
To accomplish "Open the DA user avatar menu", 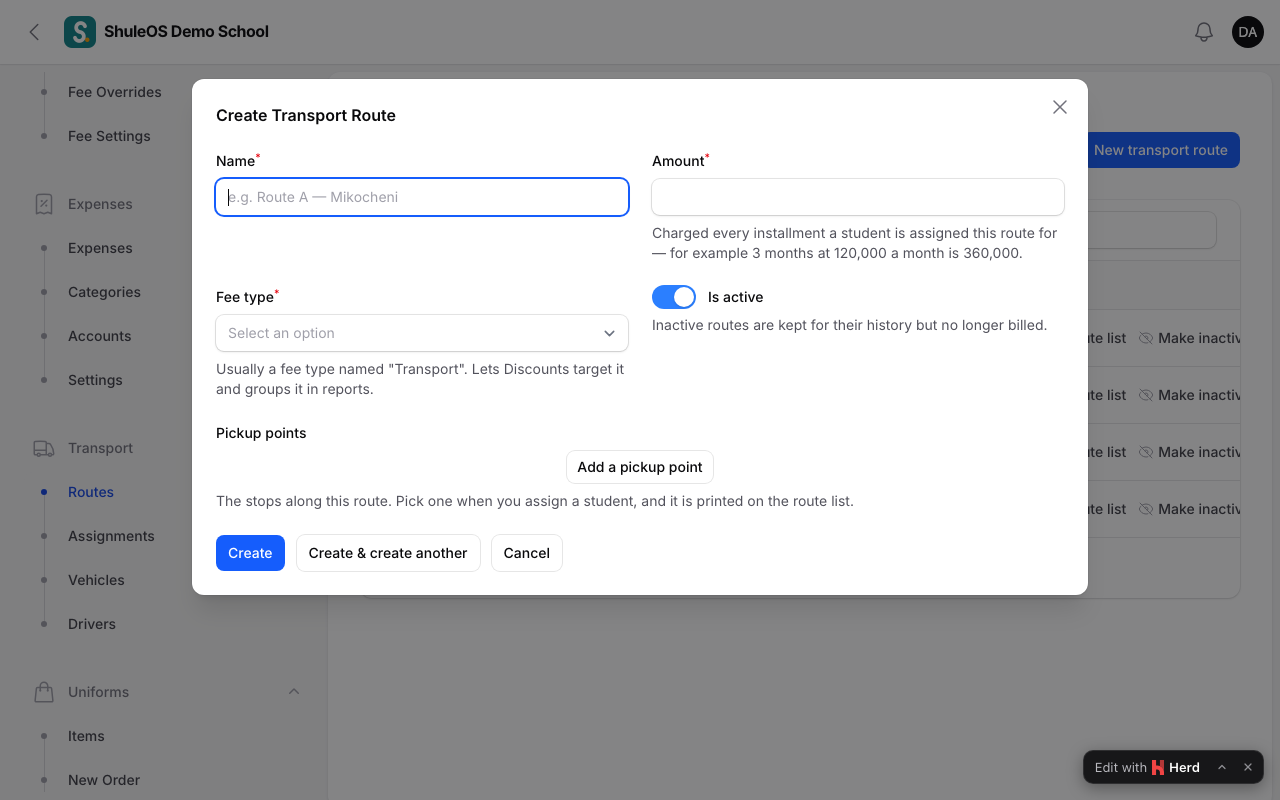I will [1248, 32].
